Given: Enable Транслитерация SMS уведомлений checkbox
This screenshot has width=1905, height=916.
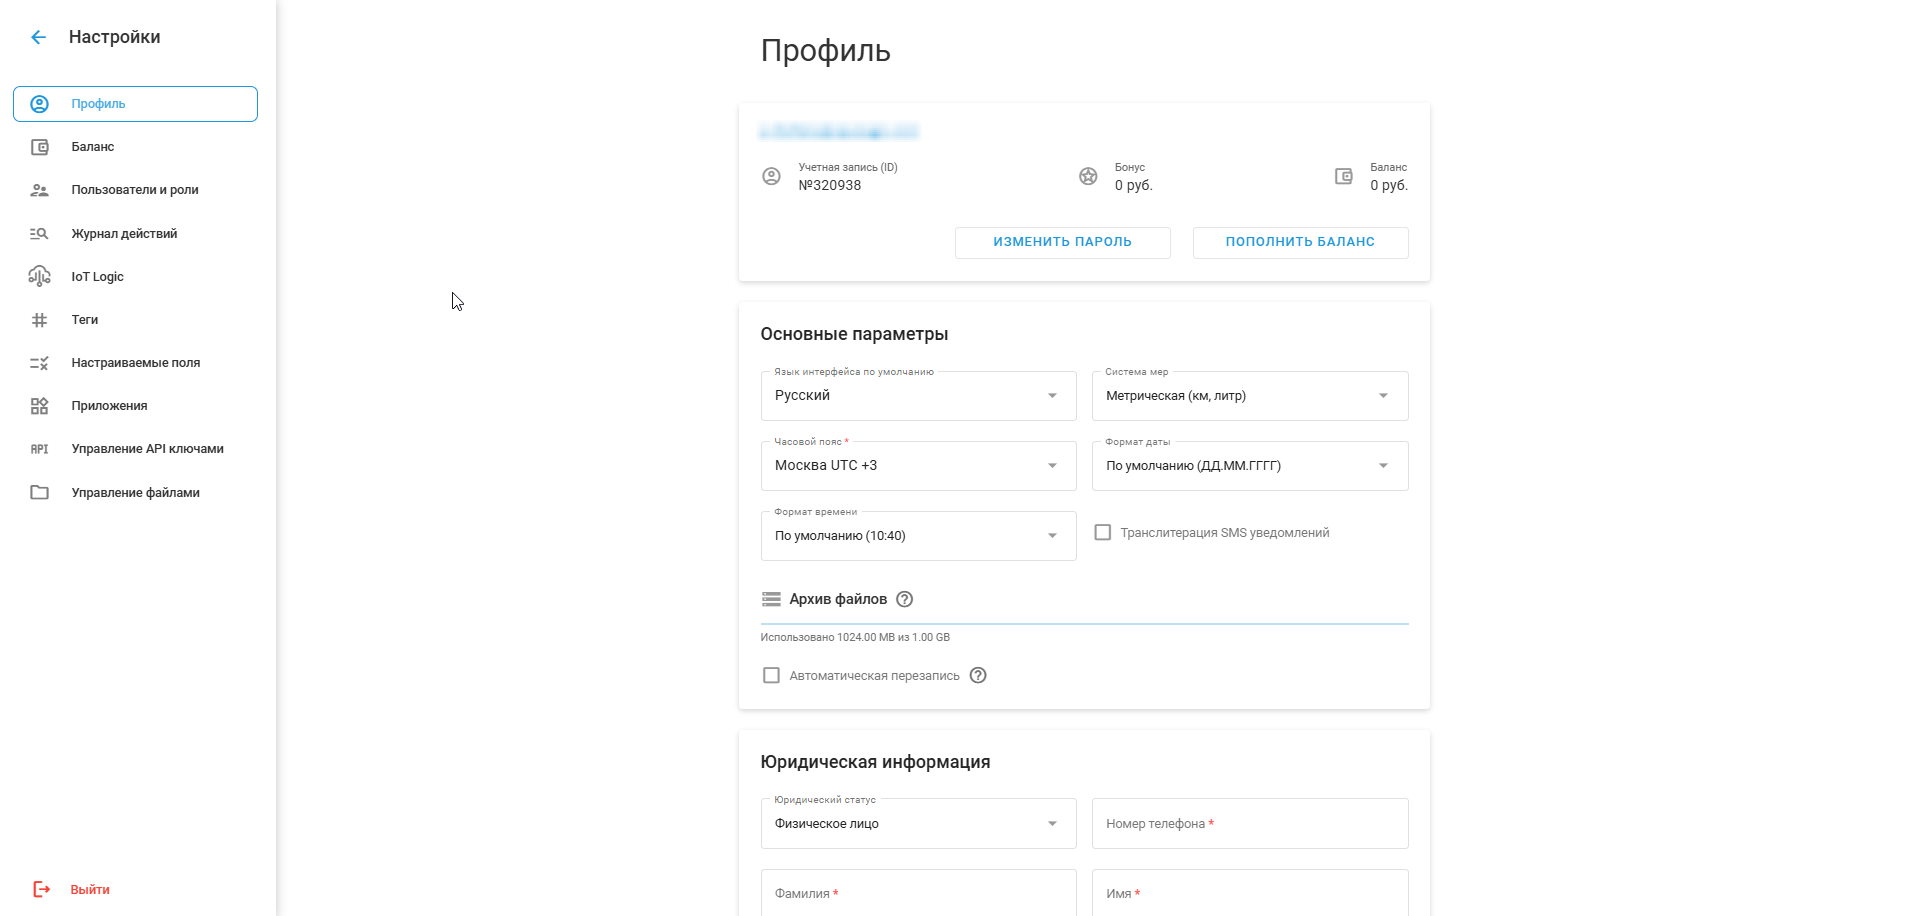Looking at the screenshot, I should tap(1102, 532).
